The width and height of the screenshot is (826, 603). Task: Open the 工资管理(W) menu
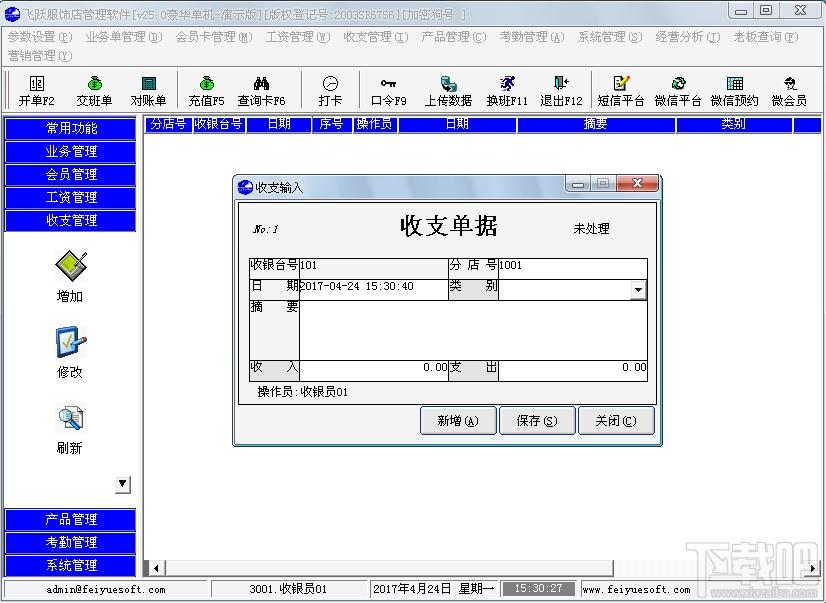(x=297, y=37)
